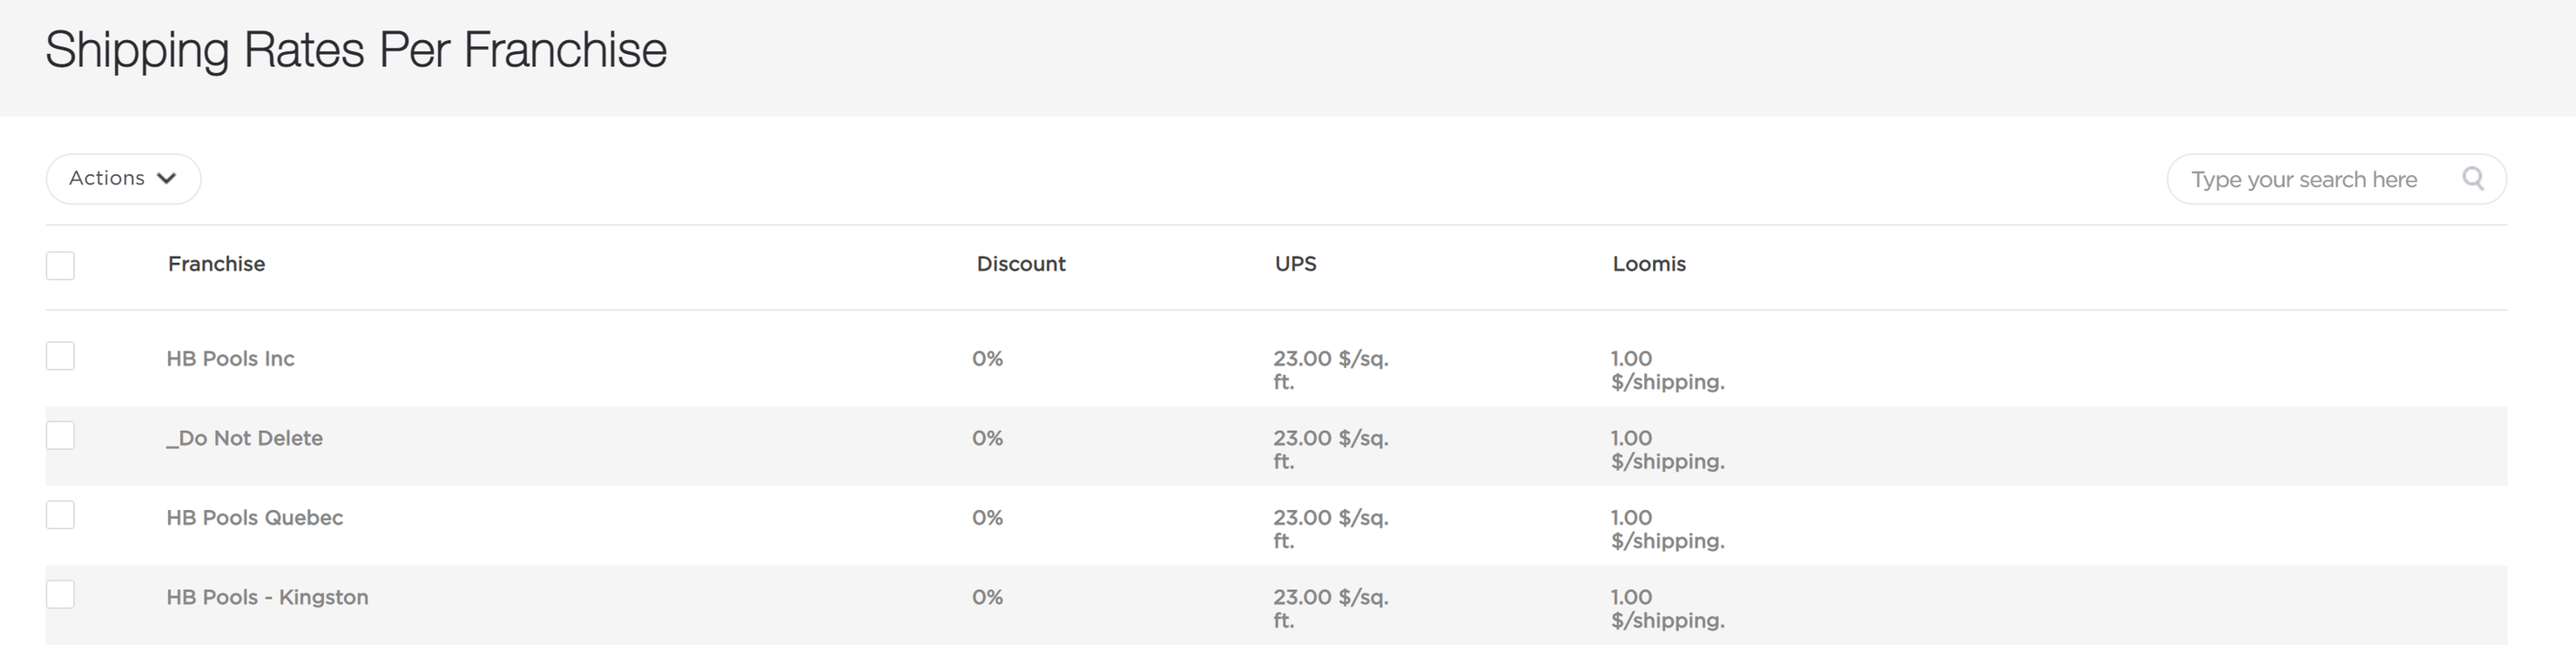The width and height of the screenshot is (2576, 657).
Task: Click the UPS column header
Action: coord(1295,264)
